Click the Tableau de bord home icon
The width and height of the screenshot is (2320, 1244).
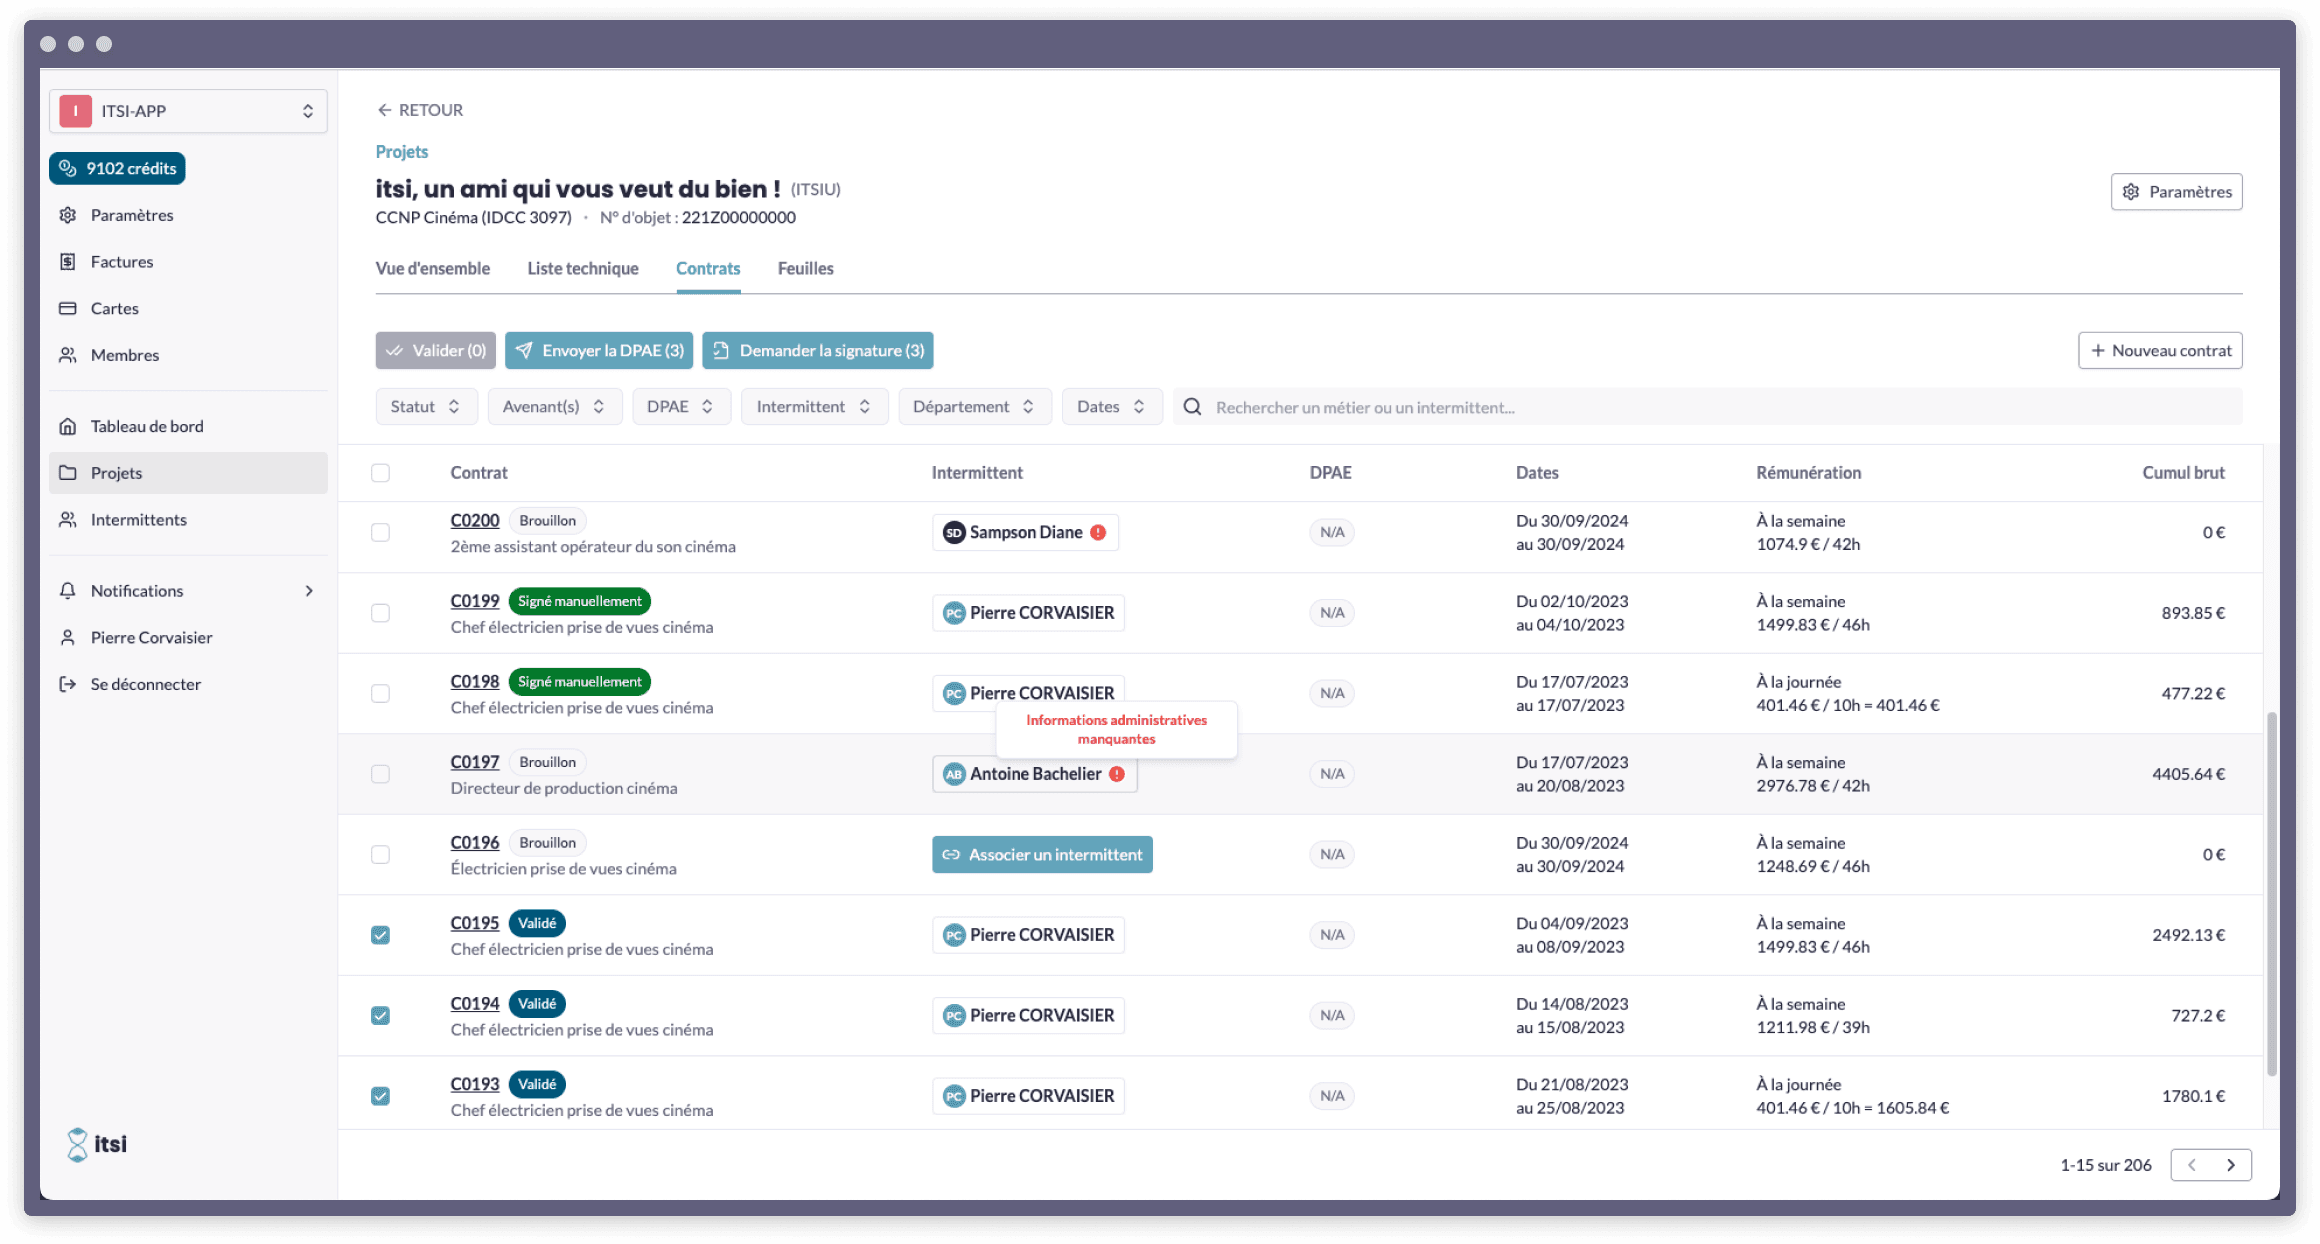(68, 426)
